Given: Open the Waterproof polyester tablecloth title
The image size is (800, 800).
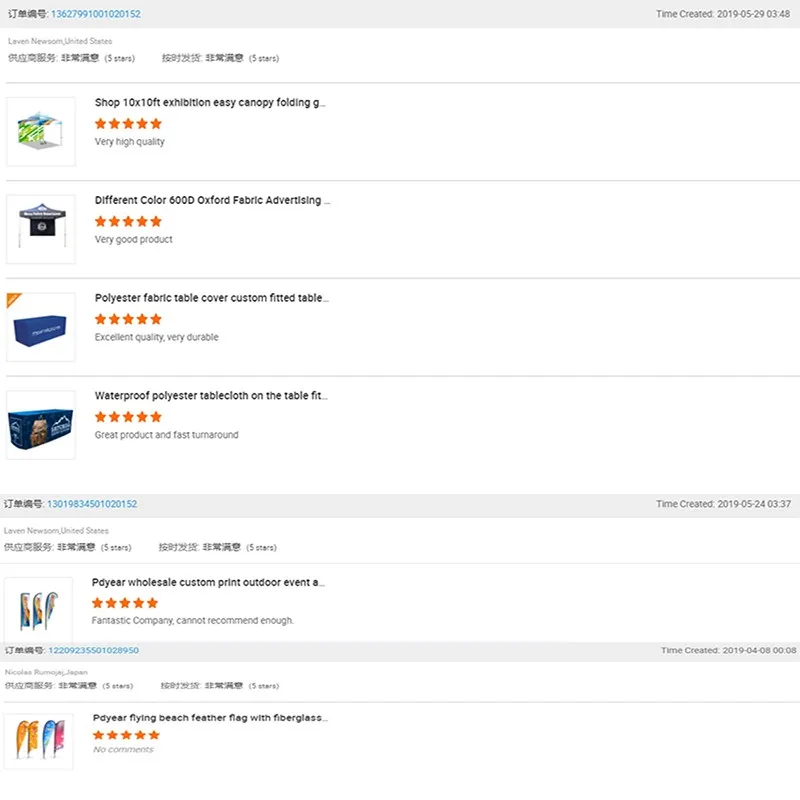Looking at the screenshot, I should pos(211,396).
